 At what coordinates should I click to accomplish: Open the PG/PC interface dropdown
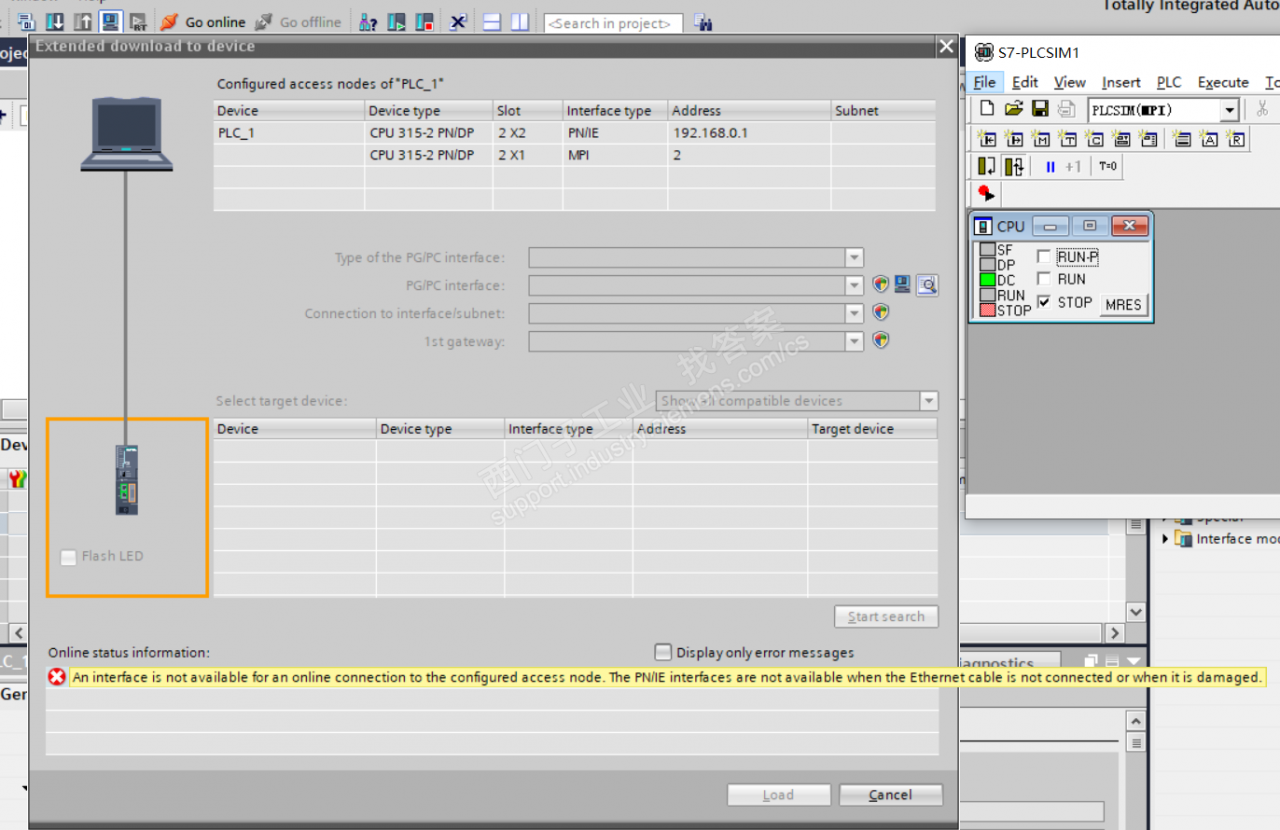point(853,286)
